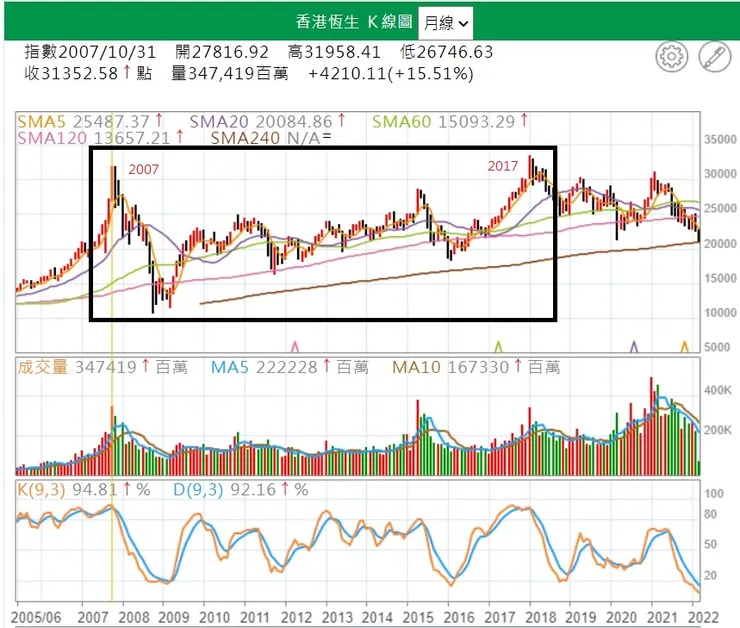Image resolution: width=740 pixels, height=628 pixels.
Task: Click the purple event marker near 2020
Action: pyautogui.click(x=634, y=347)
